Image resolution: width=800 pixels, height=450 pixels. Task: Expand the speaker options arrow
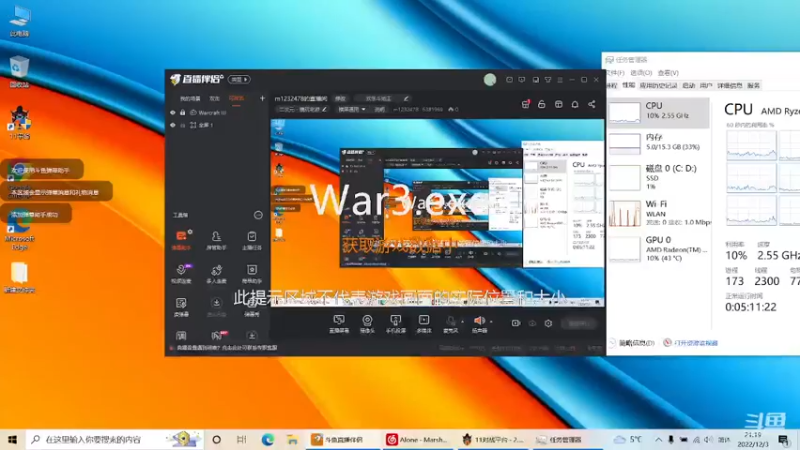[x=491, y=321]
